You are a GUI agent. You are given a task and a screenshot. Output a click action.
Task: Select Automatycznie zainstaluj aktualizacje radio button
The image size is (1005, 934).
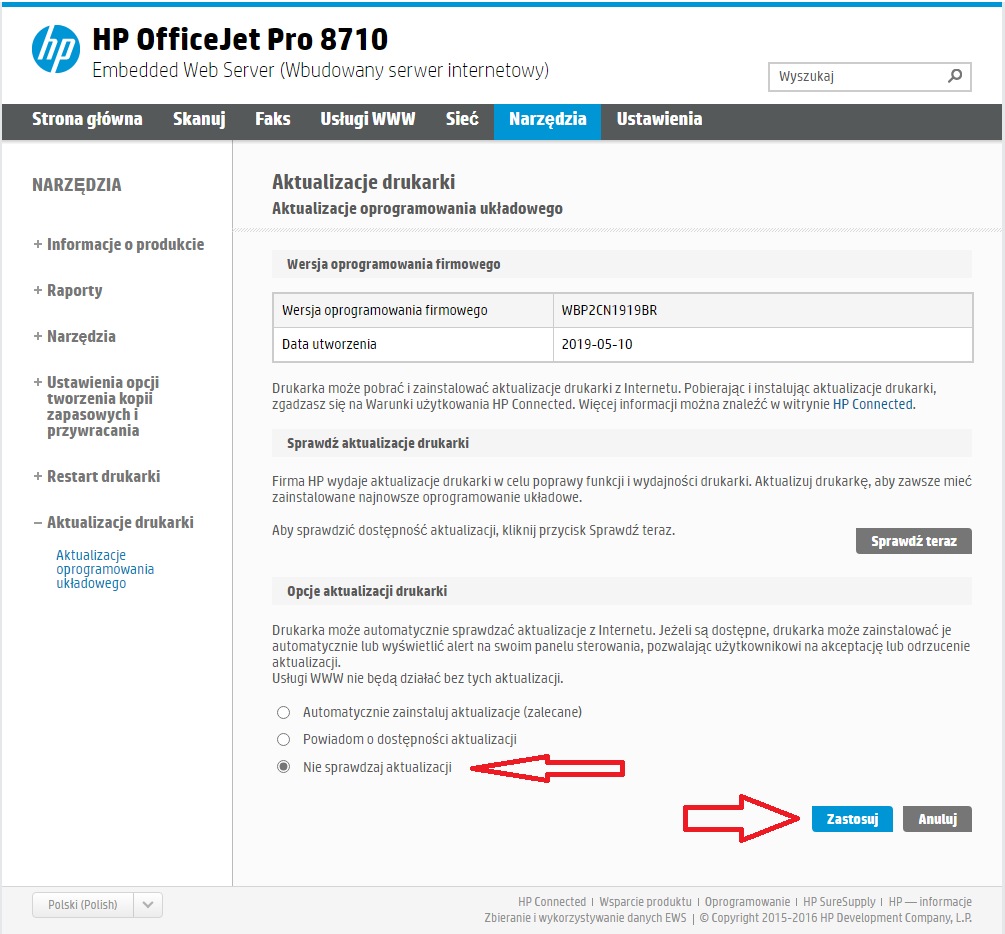point(283,713)
